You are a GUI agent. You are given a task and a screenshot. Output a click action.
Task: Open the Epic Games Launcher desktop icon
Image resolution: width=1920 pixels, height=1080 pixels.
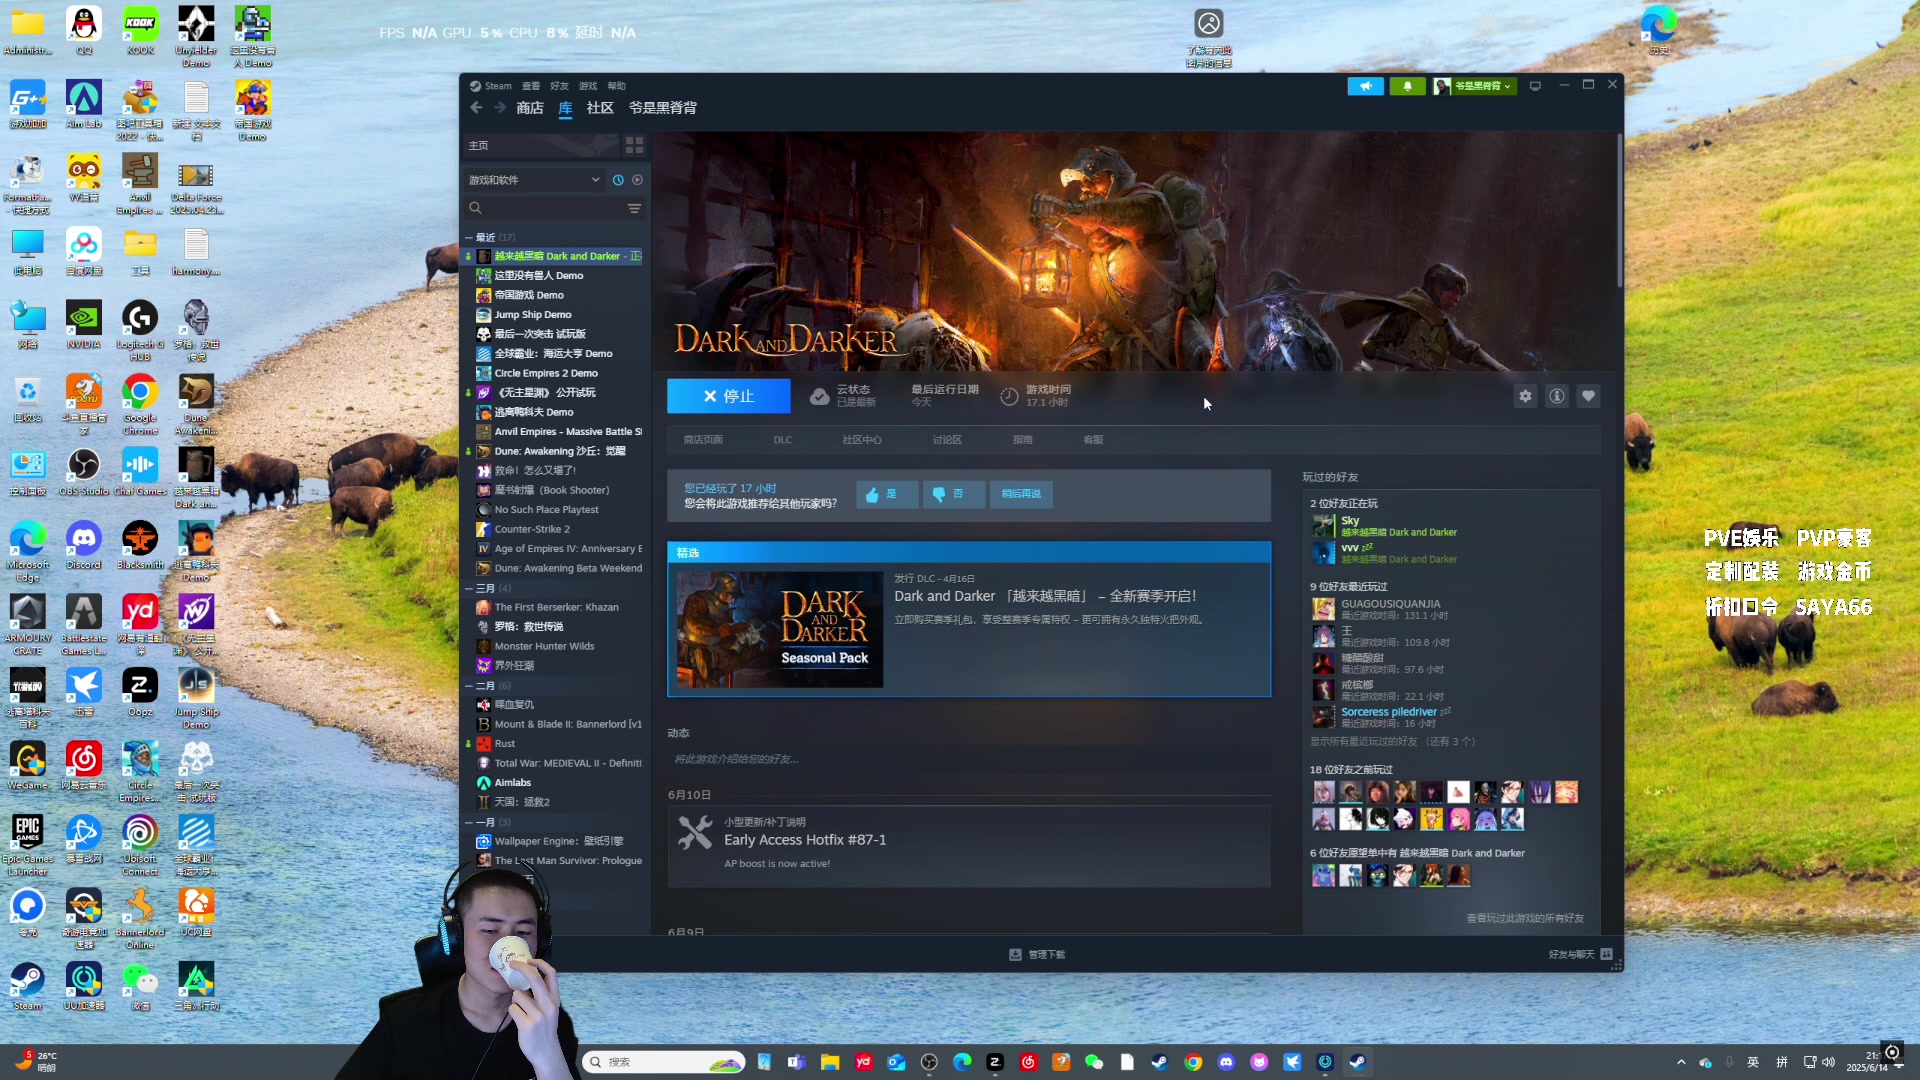tap(28, 844)
